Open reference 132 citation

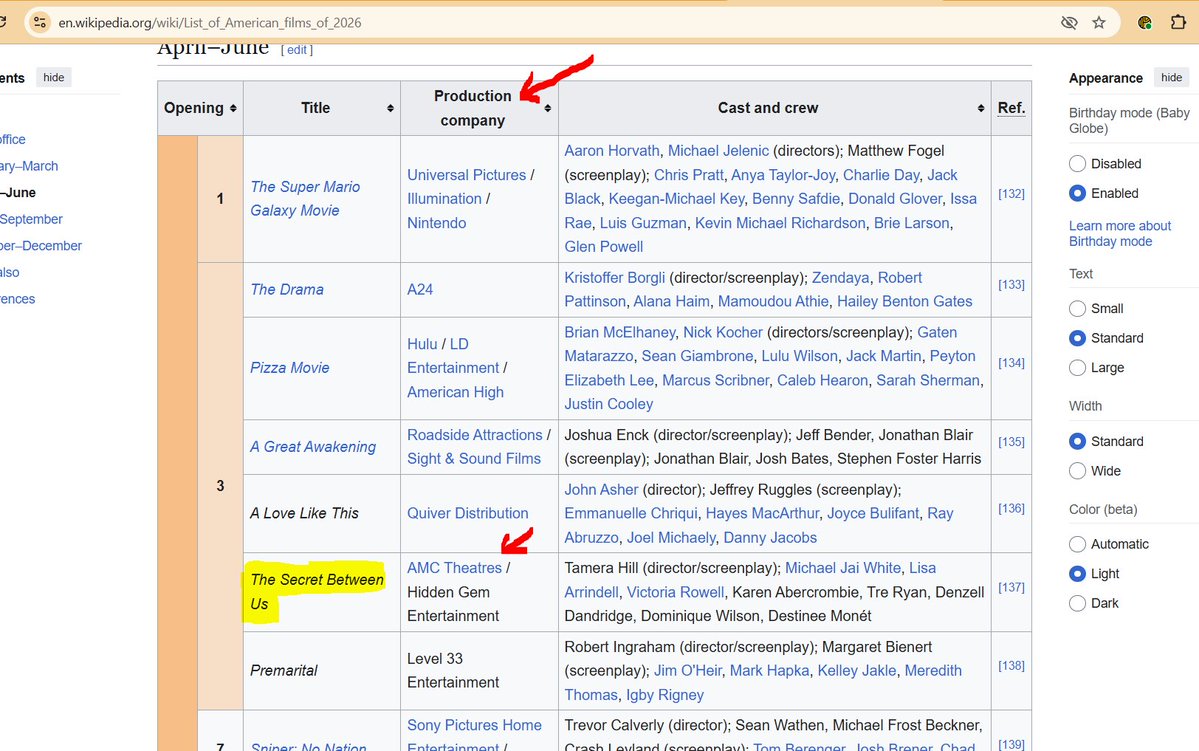tap(1011, 194)
